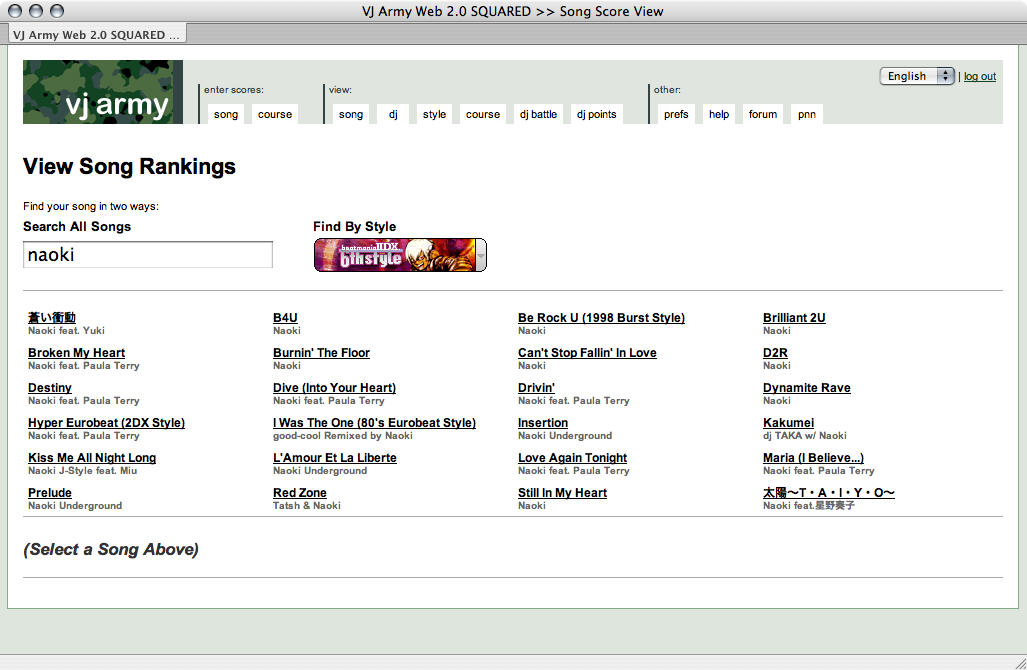The height and width of the screenshot is (670, 1027).
Task: Expand the English language selector
Action: click(x=917, y=76)
